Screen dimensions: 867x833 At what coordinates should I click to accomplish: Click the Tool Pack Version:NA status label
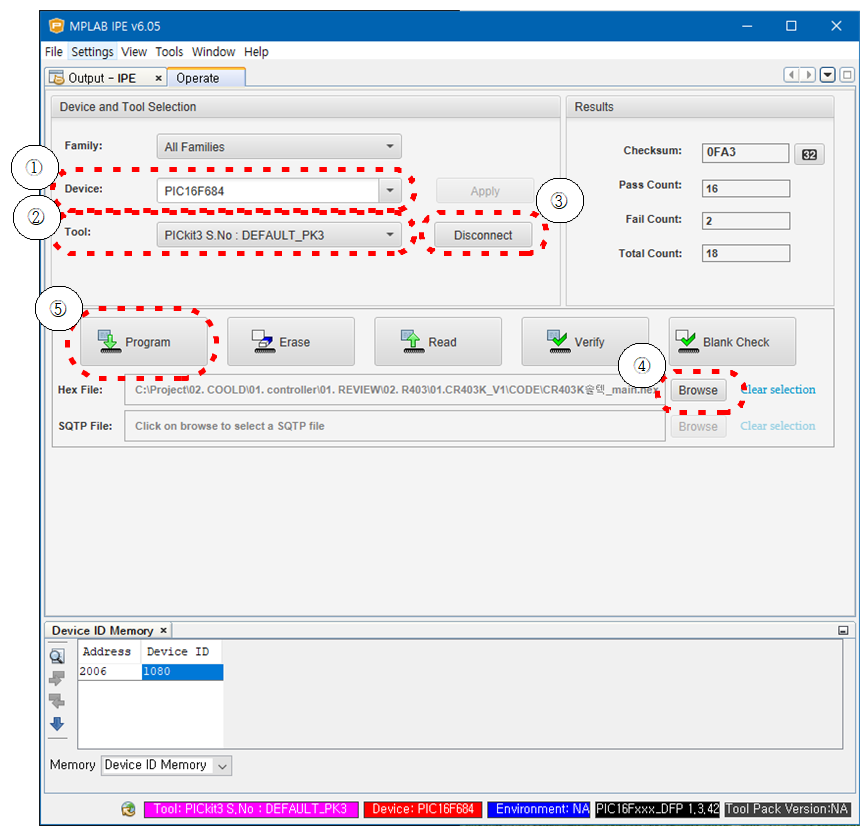pyautogui.click(x=787, y=810)
